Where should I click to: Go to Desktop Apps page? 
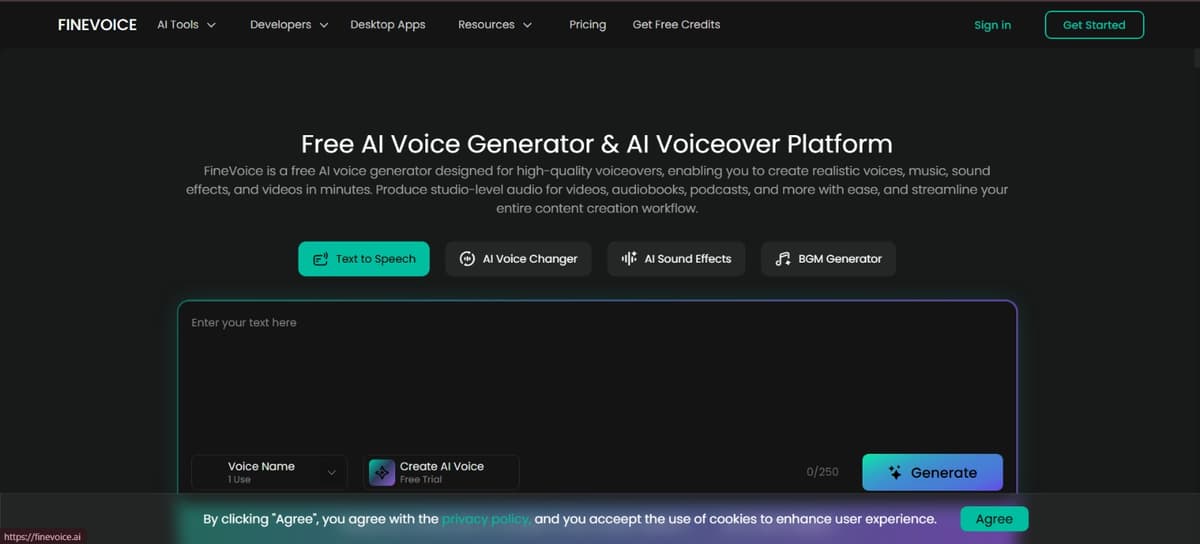(388, 24)
